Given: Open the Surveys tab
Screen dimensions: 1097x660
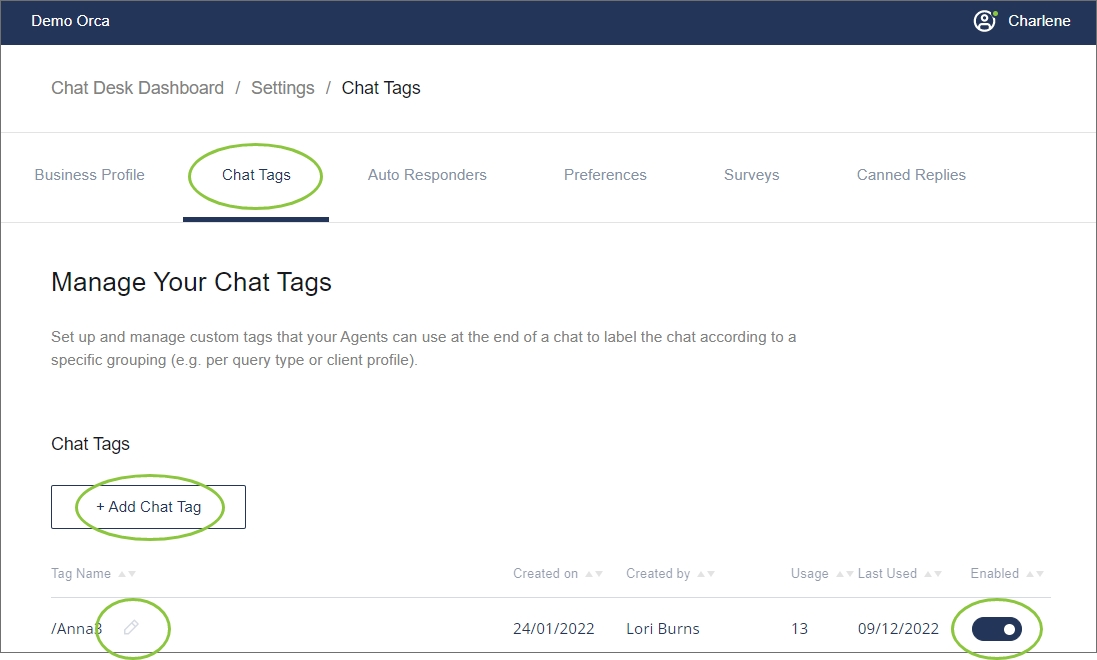Looking at the screenshot, I should 751,175.
